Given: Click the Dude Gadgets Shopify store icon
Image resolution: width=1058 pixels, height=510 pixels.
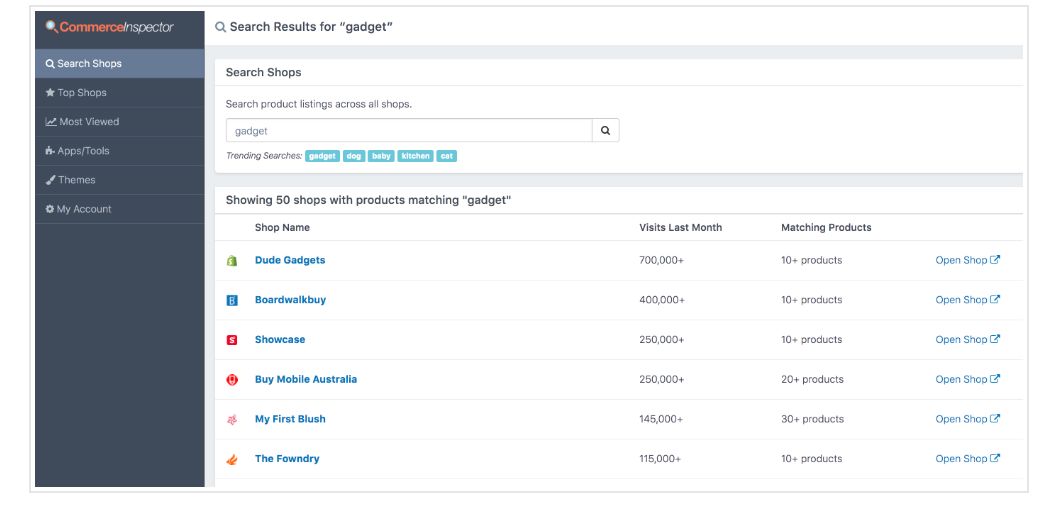Looking at the screenshot, I should pyautogui.click(x=232, y=261).
